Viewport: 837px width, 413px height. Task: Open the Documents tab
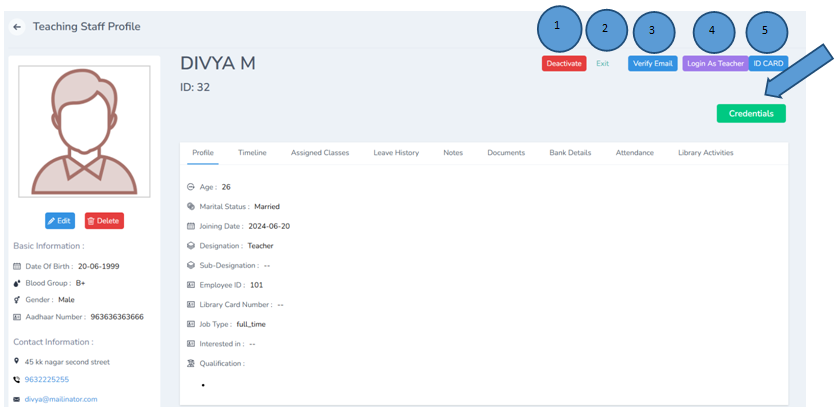[x=506, y=153]
